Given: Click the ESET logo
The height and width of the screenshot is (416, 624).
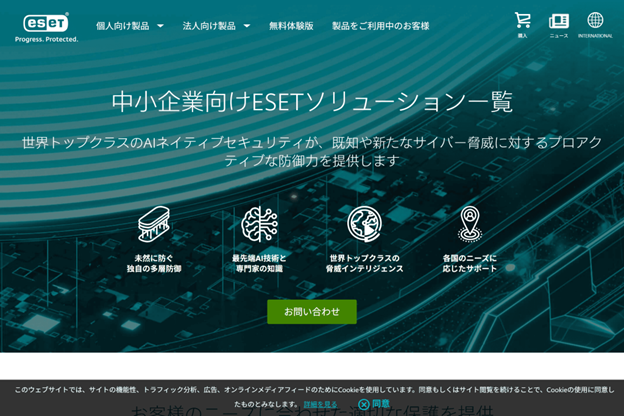Looking at the screenshot, I should pos(46,23).
